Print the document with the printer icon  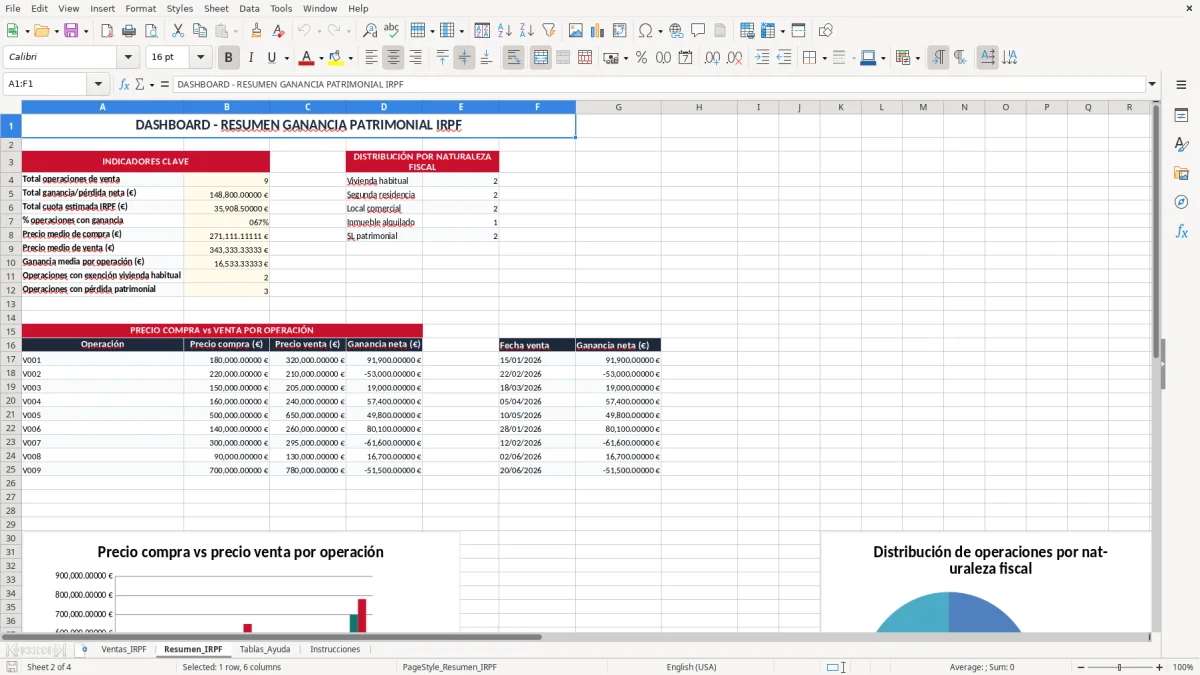[129, 31]
